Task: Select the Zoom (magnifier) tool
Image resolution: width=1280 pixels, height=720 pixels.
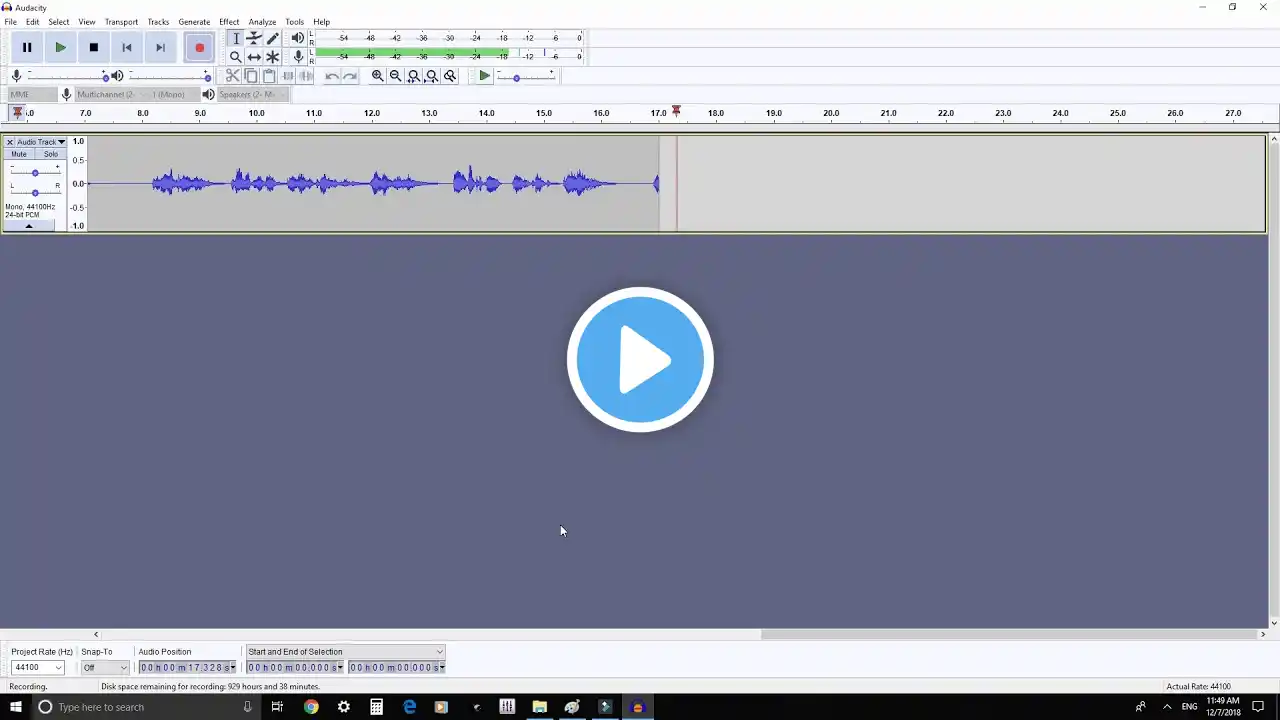Action: [x=236, y=57]
